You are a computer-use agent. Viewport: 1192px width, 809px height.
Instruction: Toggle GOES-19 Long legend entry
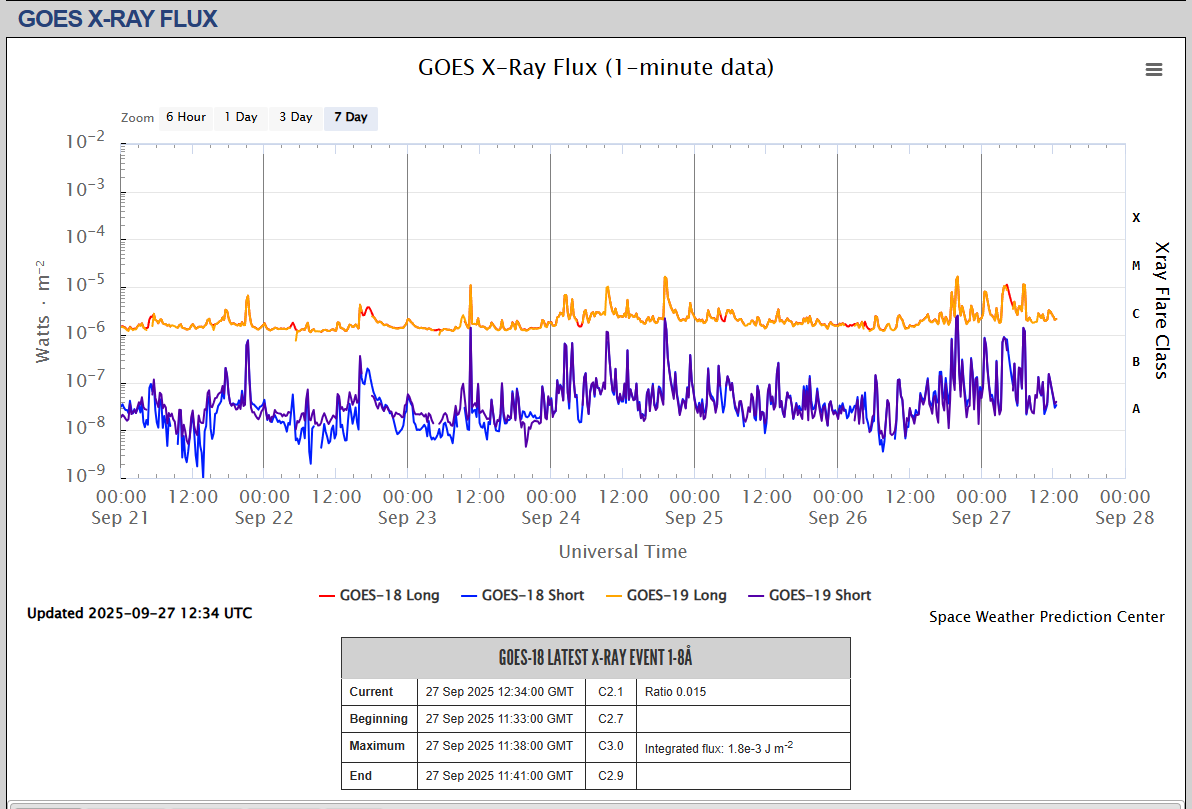(666, 595)
